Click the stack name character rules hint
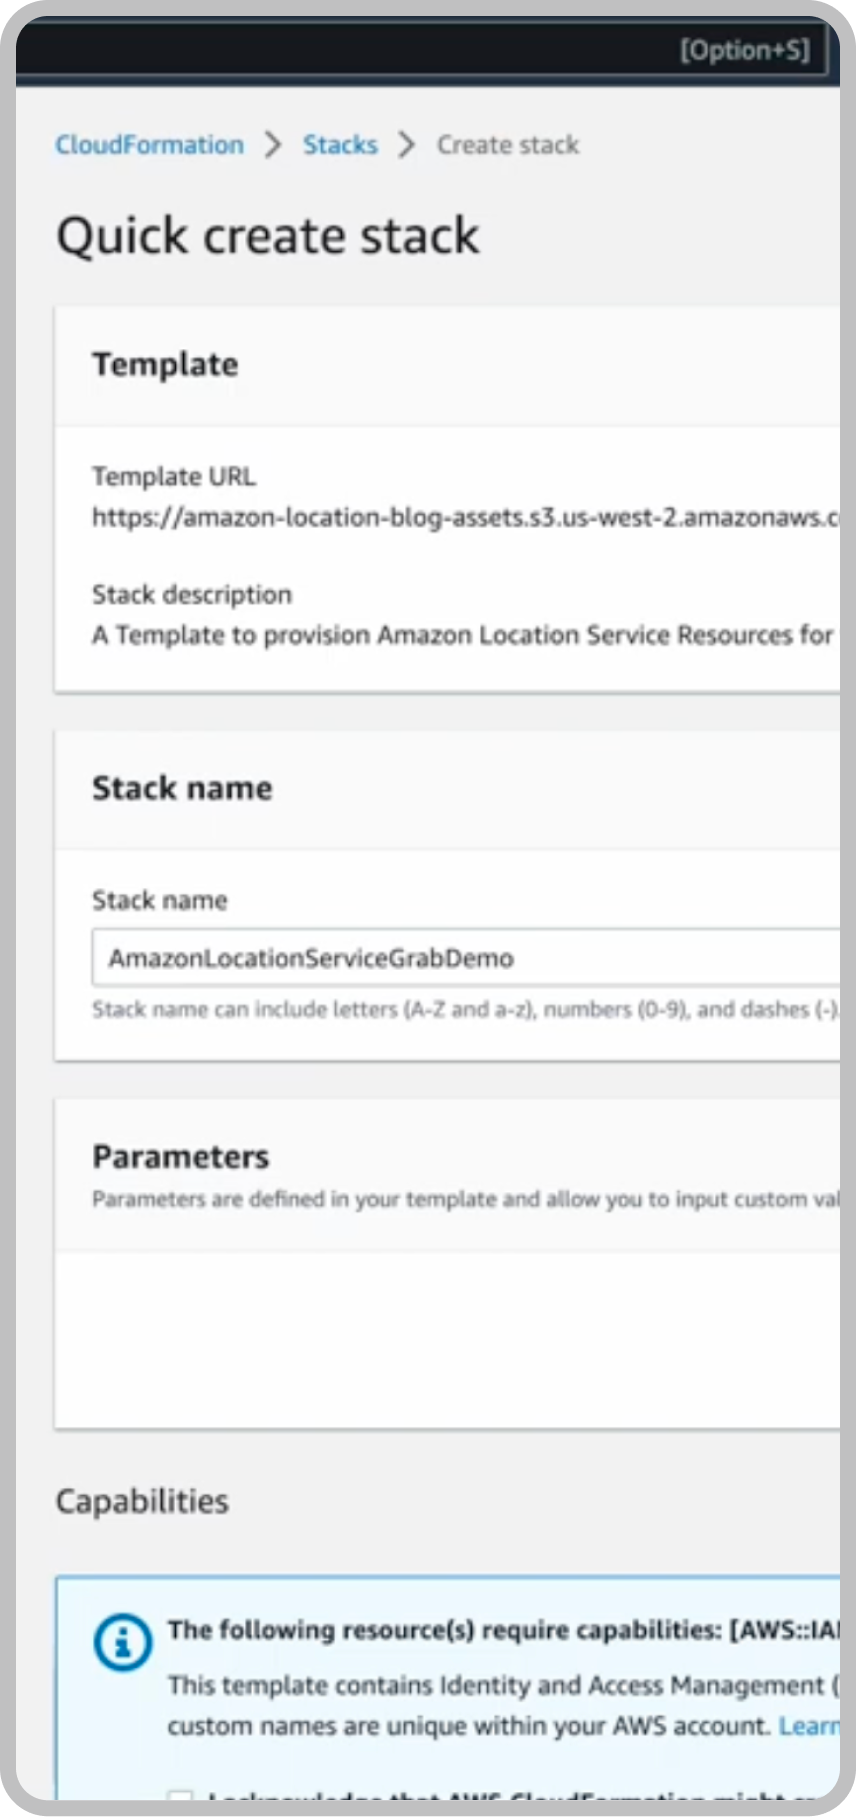Viewport: 856px width, 1817px height. click(465, 1010)
